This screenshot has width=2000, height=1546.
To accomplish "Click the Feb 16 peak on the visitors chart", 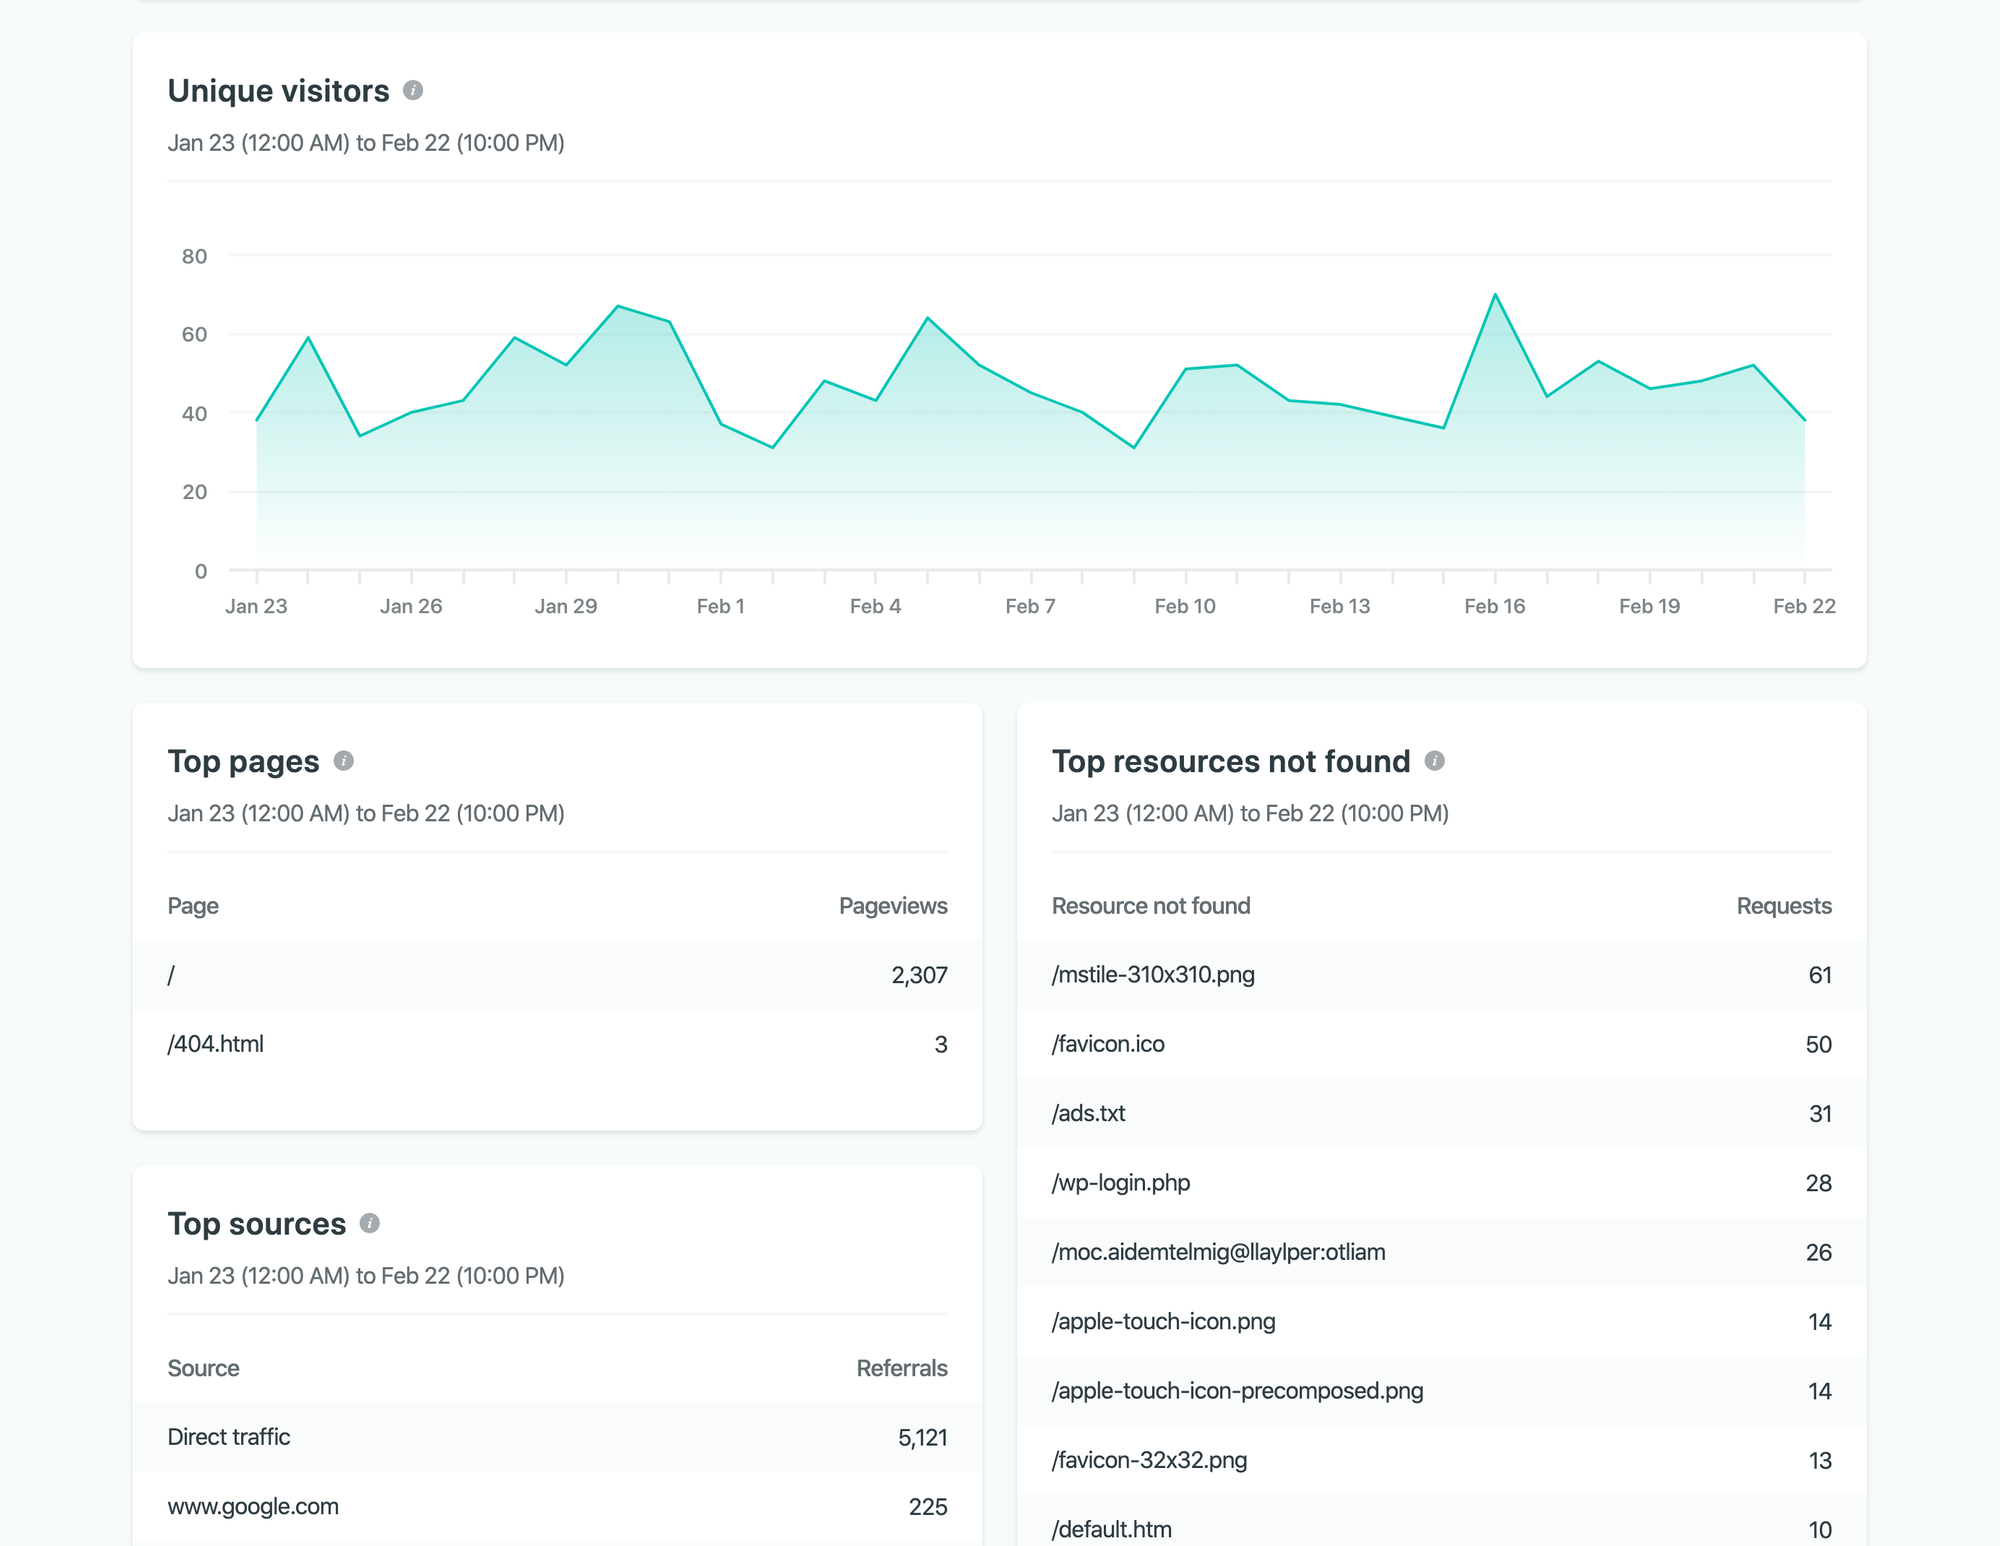I will click(1495, 294).
